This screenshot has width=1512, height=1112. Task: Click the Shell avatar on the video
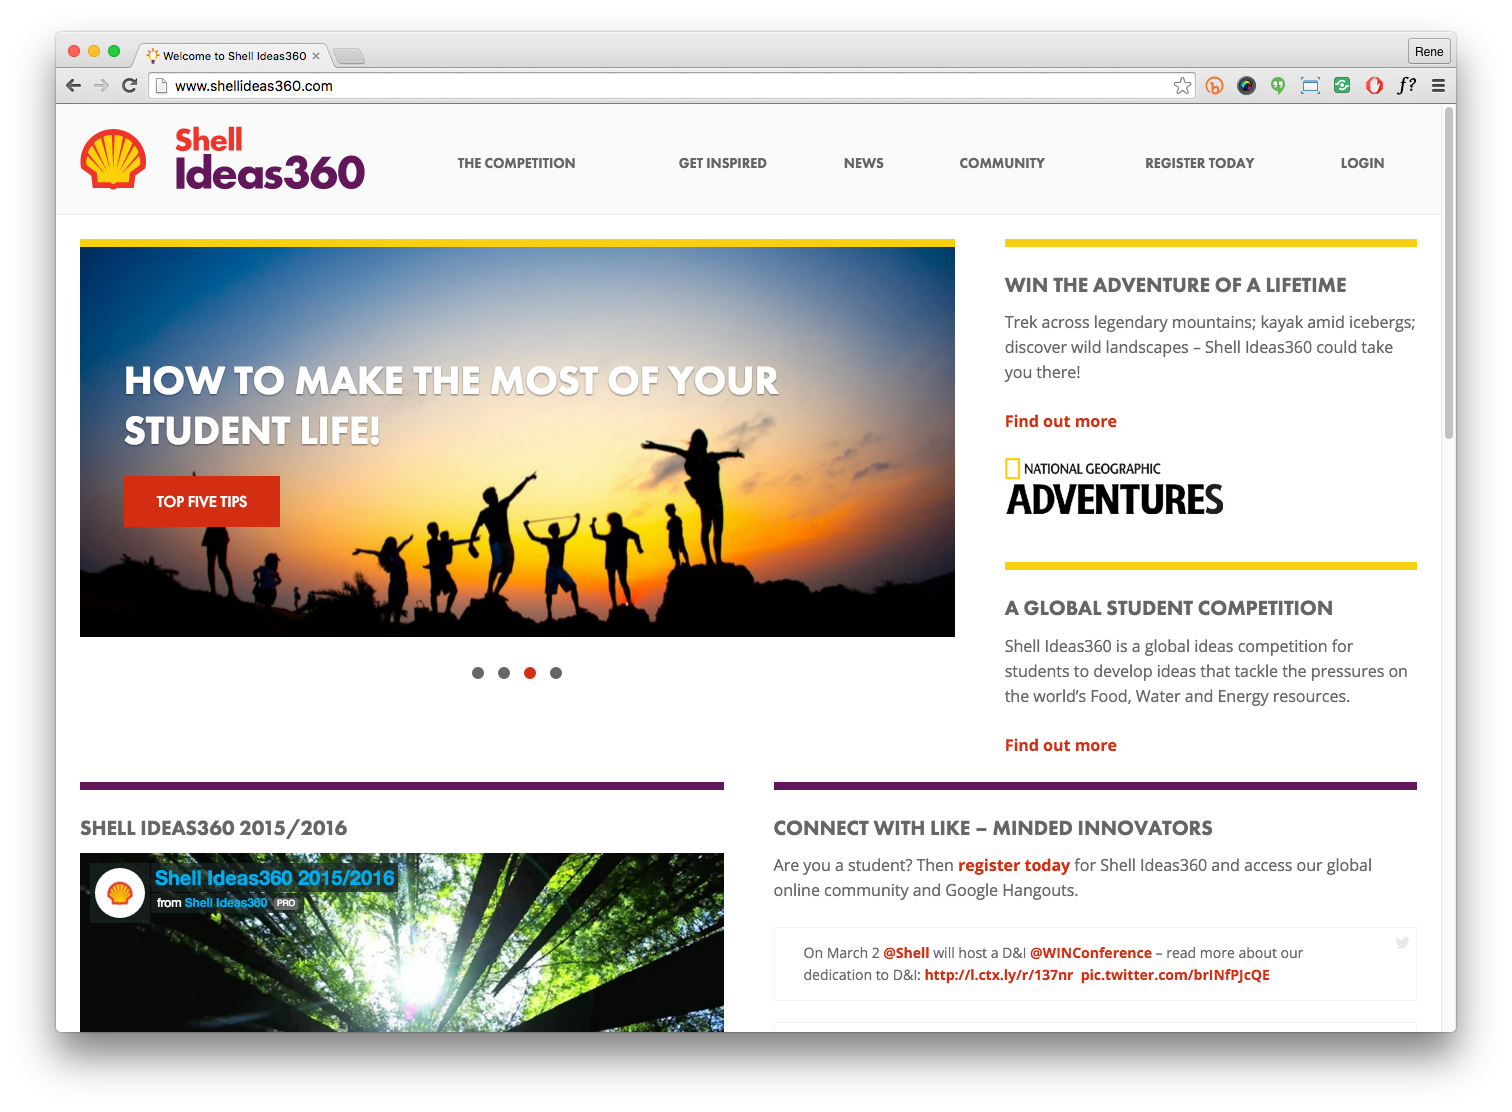[x=120, y=893]
